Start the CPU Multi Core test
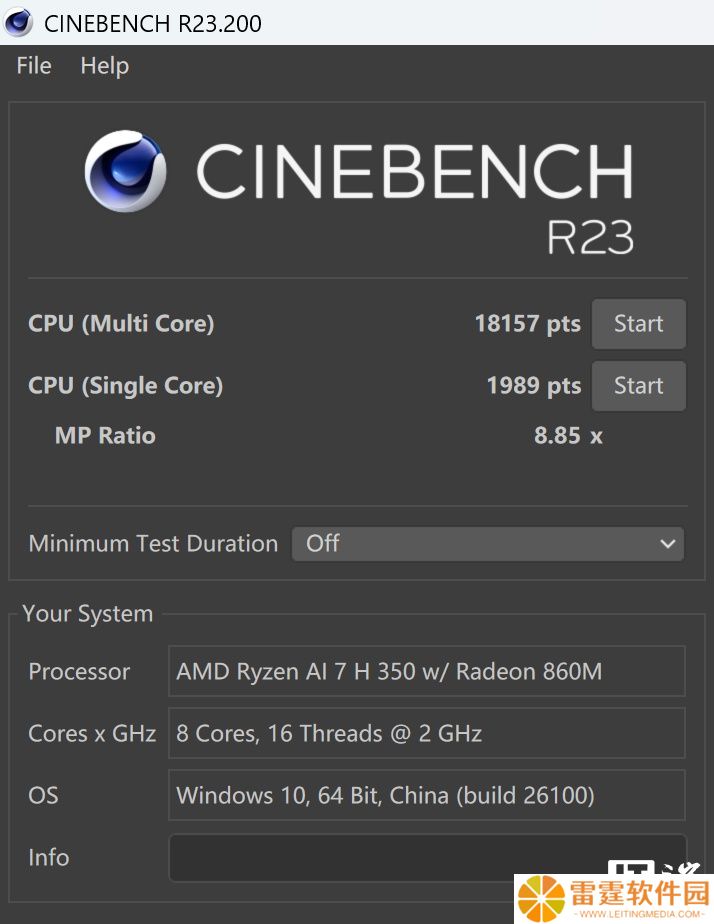Viewport: 714px width, 924px height. pyautogui.click(x=639, y=324)
